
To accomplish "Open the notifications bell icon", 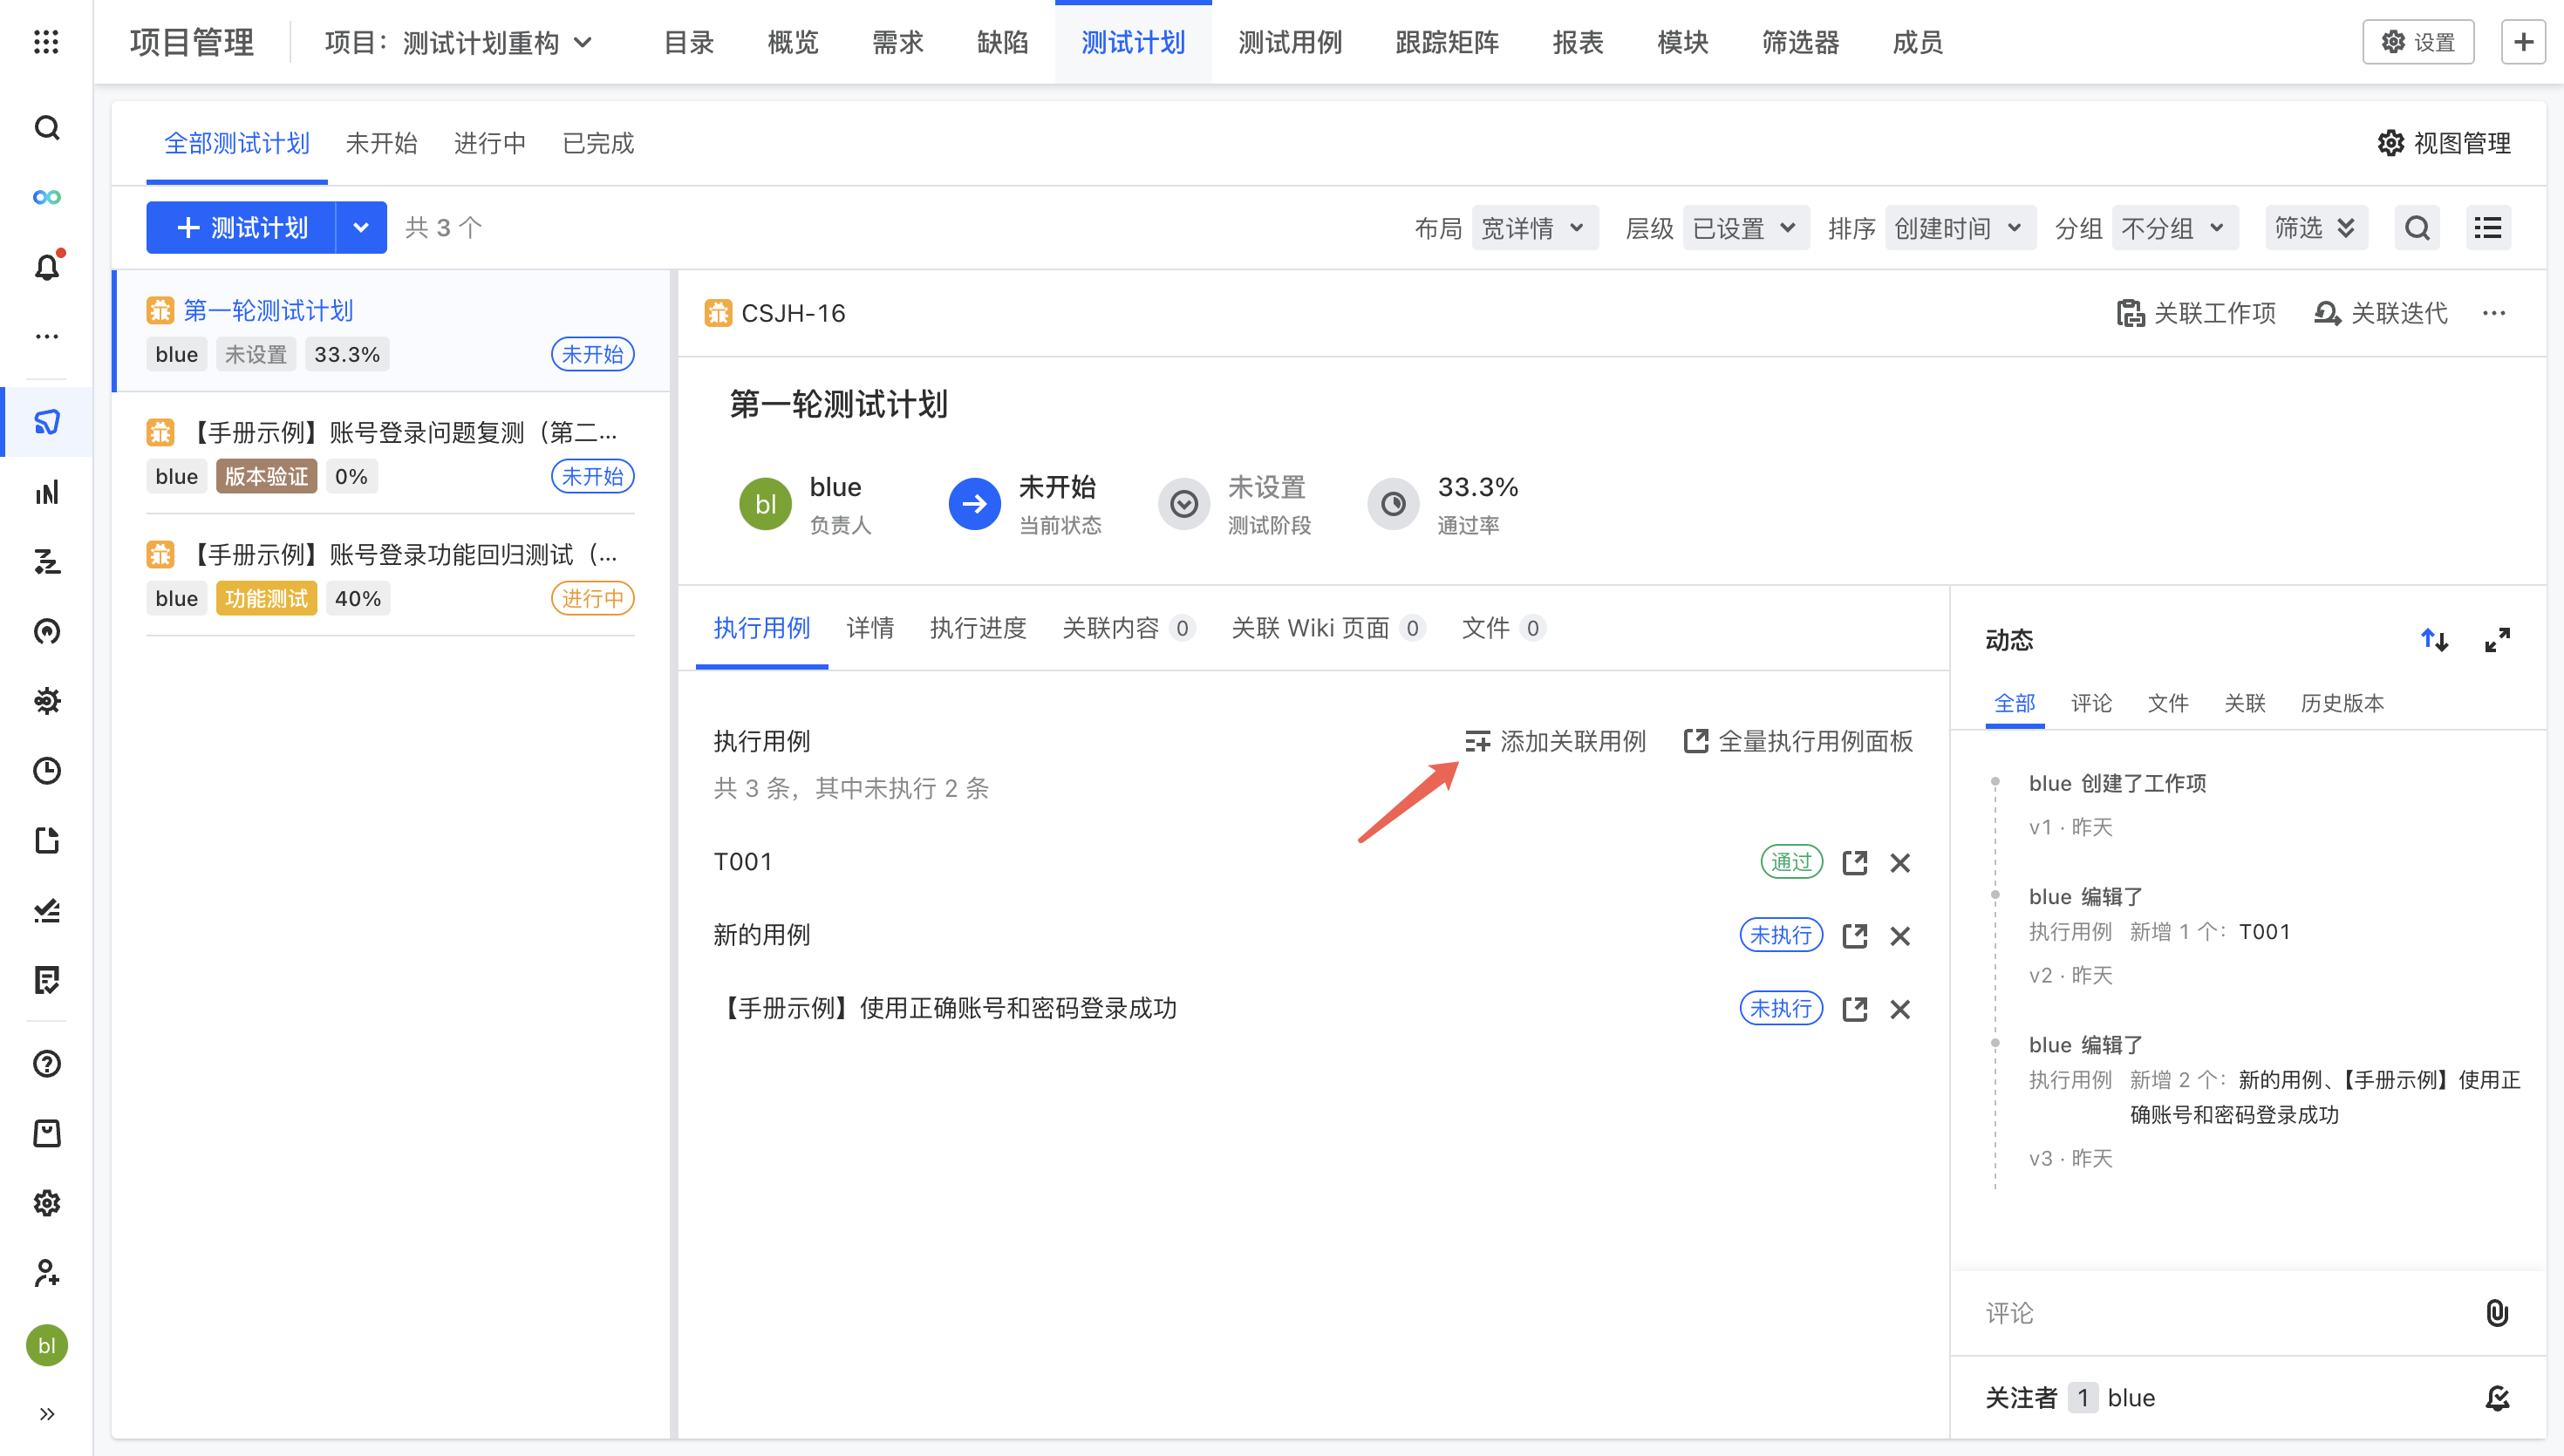I will click(46, 267).
